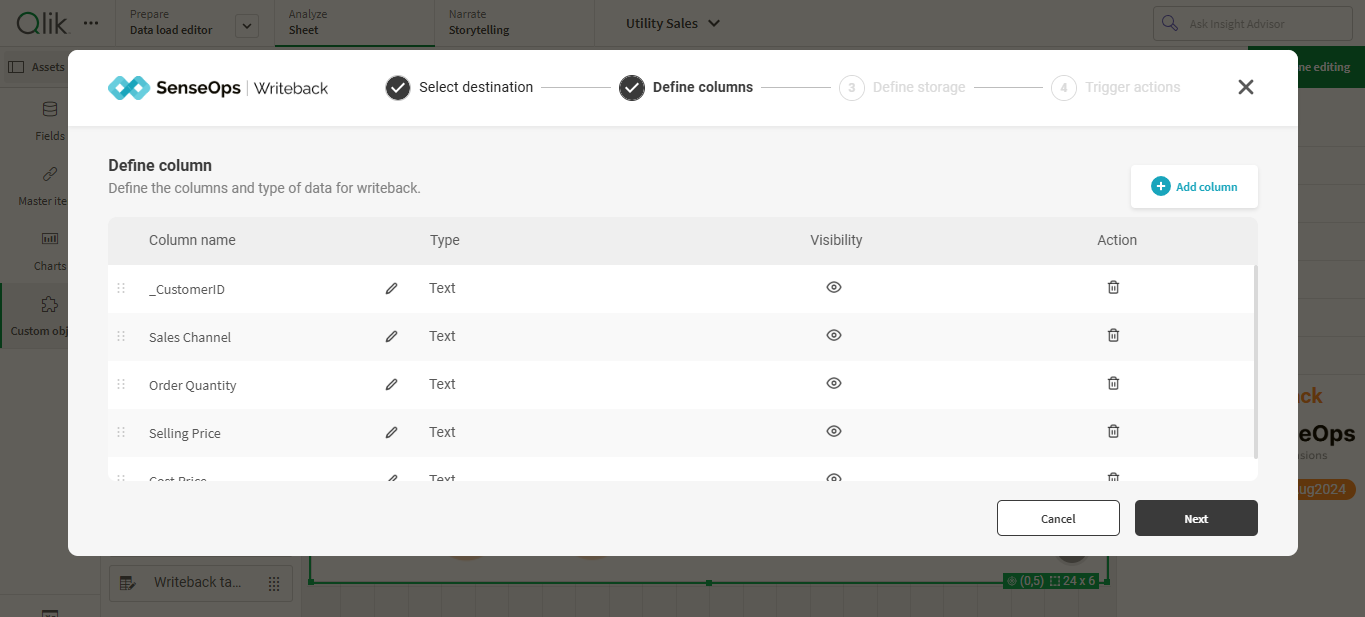Screen dimensions: 1365x617
Task: Grab the drag handle of _CustomerID row
Action: click(x=121, y=288)
